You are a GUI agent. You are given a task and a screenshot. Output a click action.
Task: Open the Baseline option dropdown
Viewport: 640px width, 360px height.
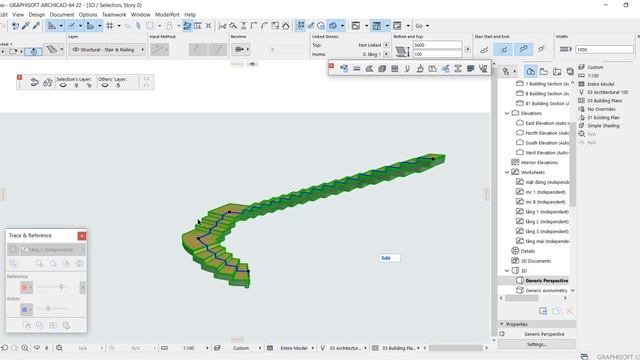[x=240, y=49]
